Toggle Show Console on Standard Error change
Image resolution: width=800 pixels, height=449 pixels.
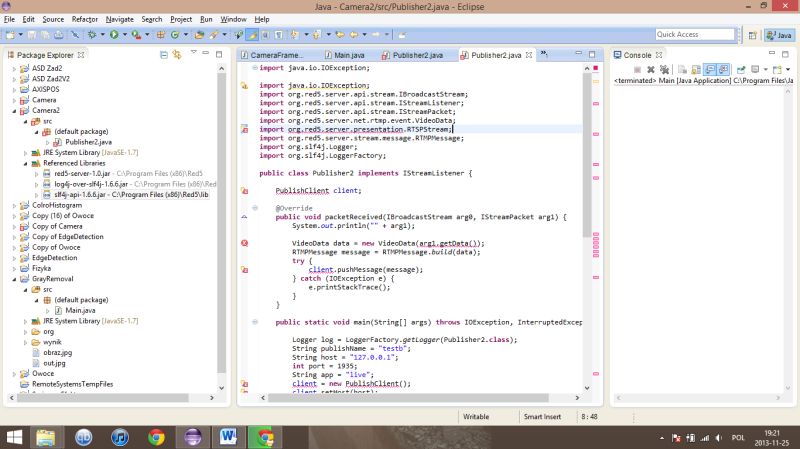point(723,69)
